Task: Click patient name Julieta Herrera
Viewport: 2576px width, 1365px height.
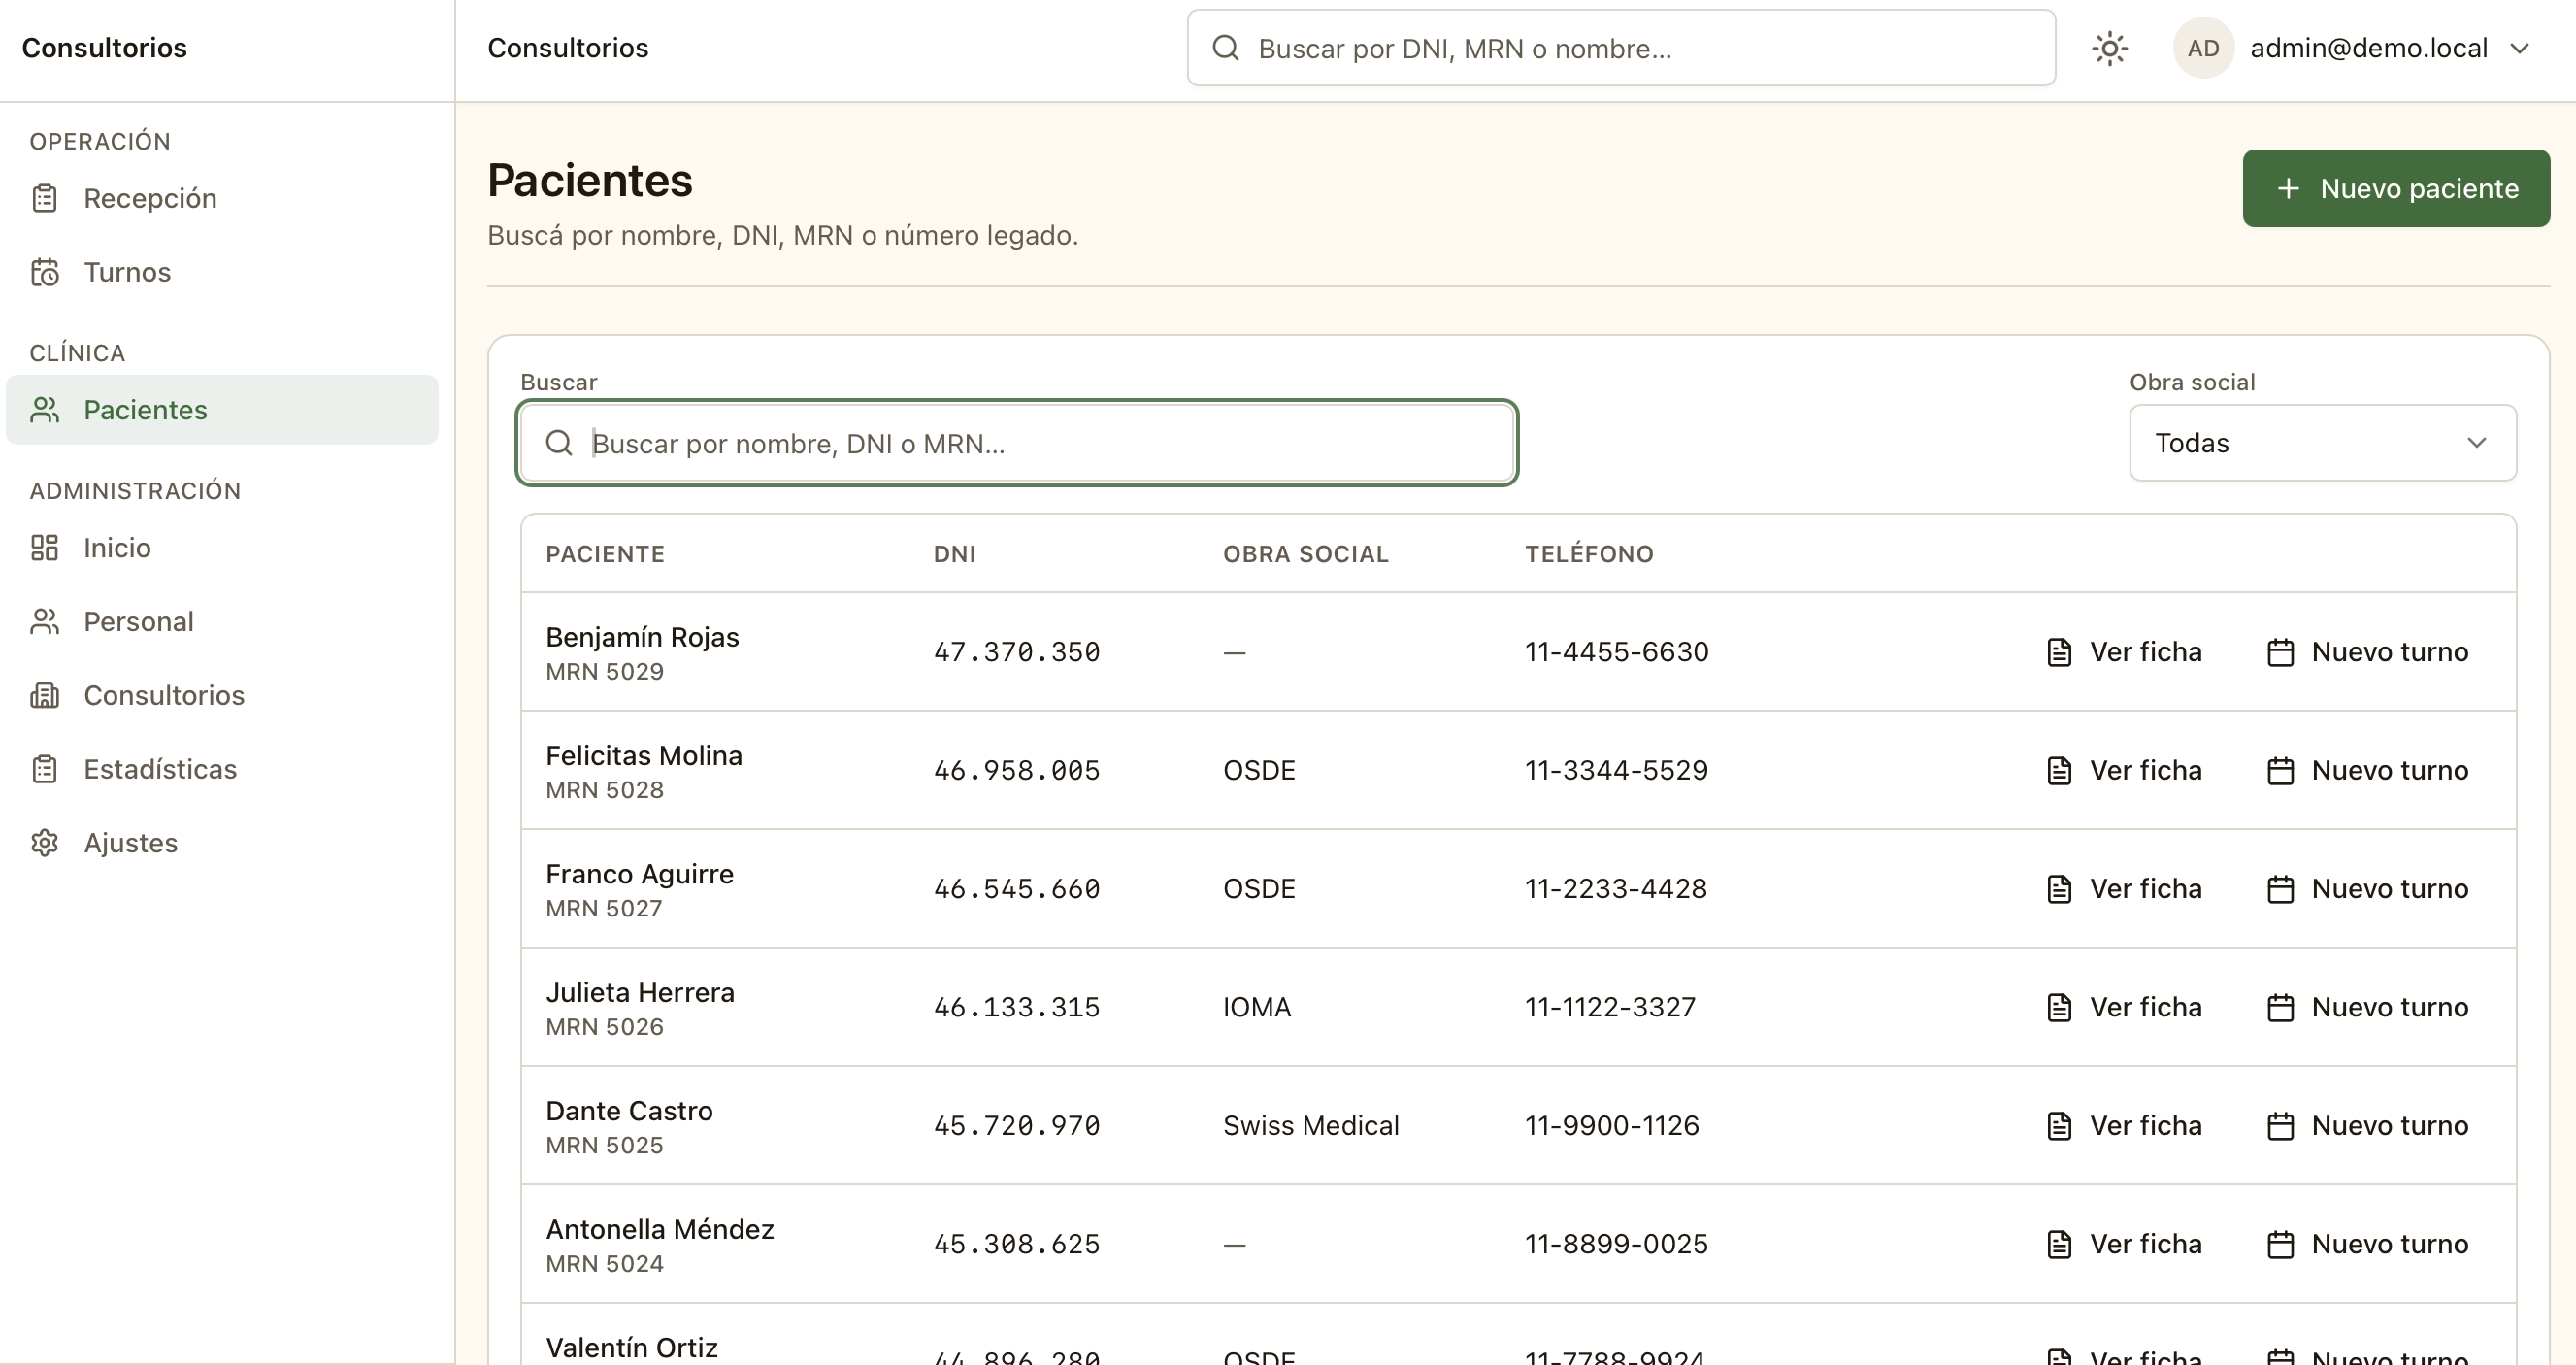Action: pos(640,992)
